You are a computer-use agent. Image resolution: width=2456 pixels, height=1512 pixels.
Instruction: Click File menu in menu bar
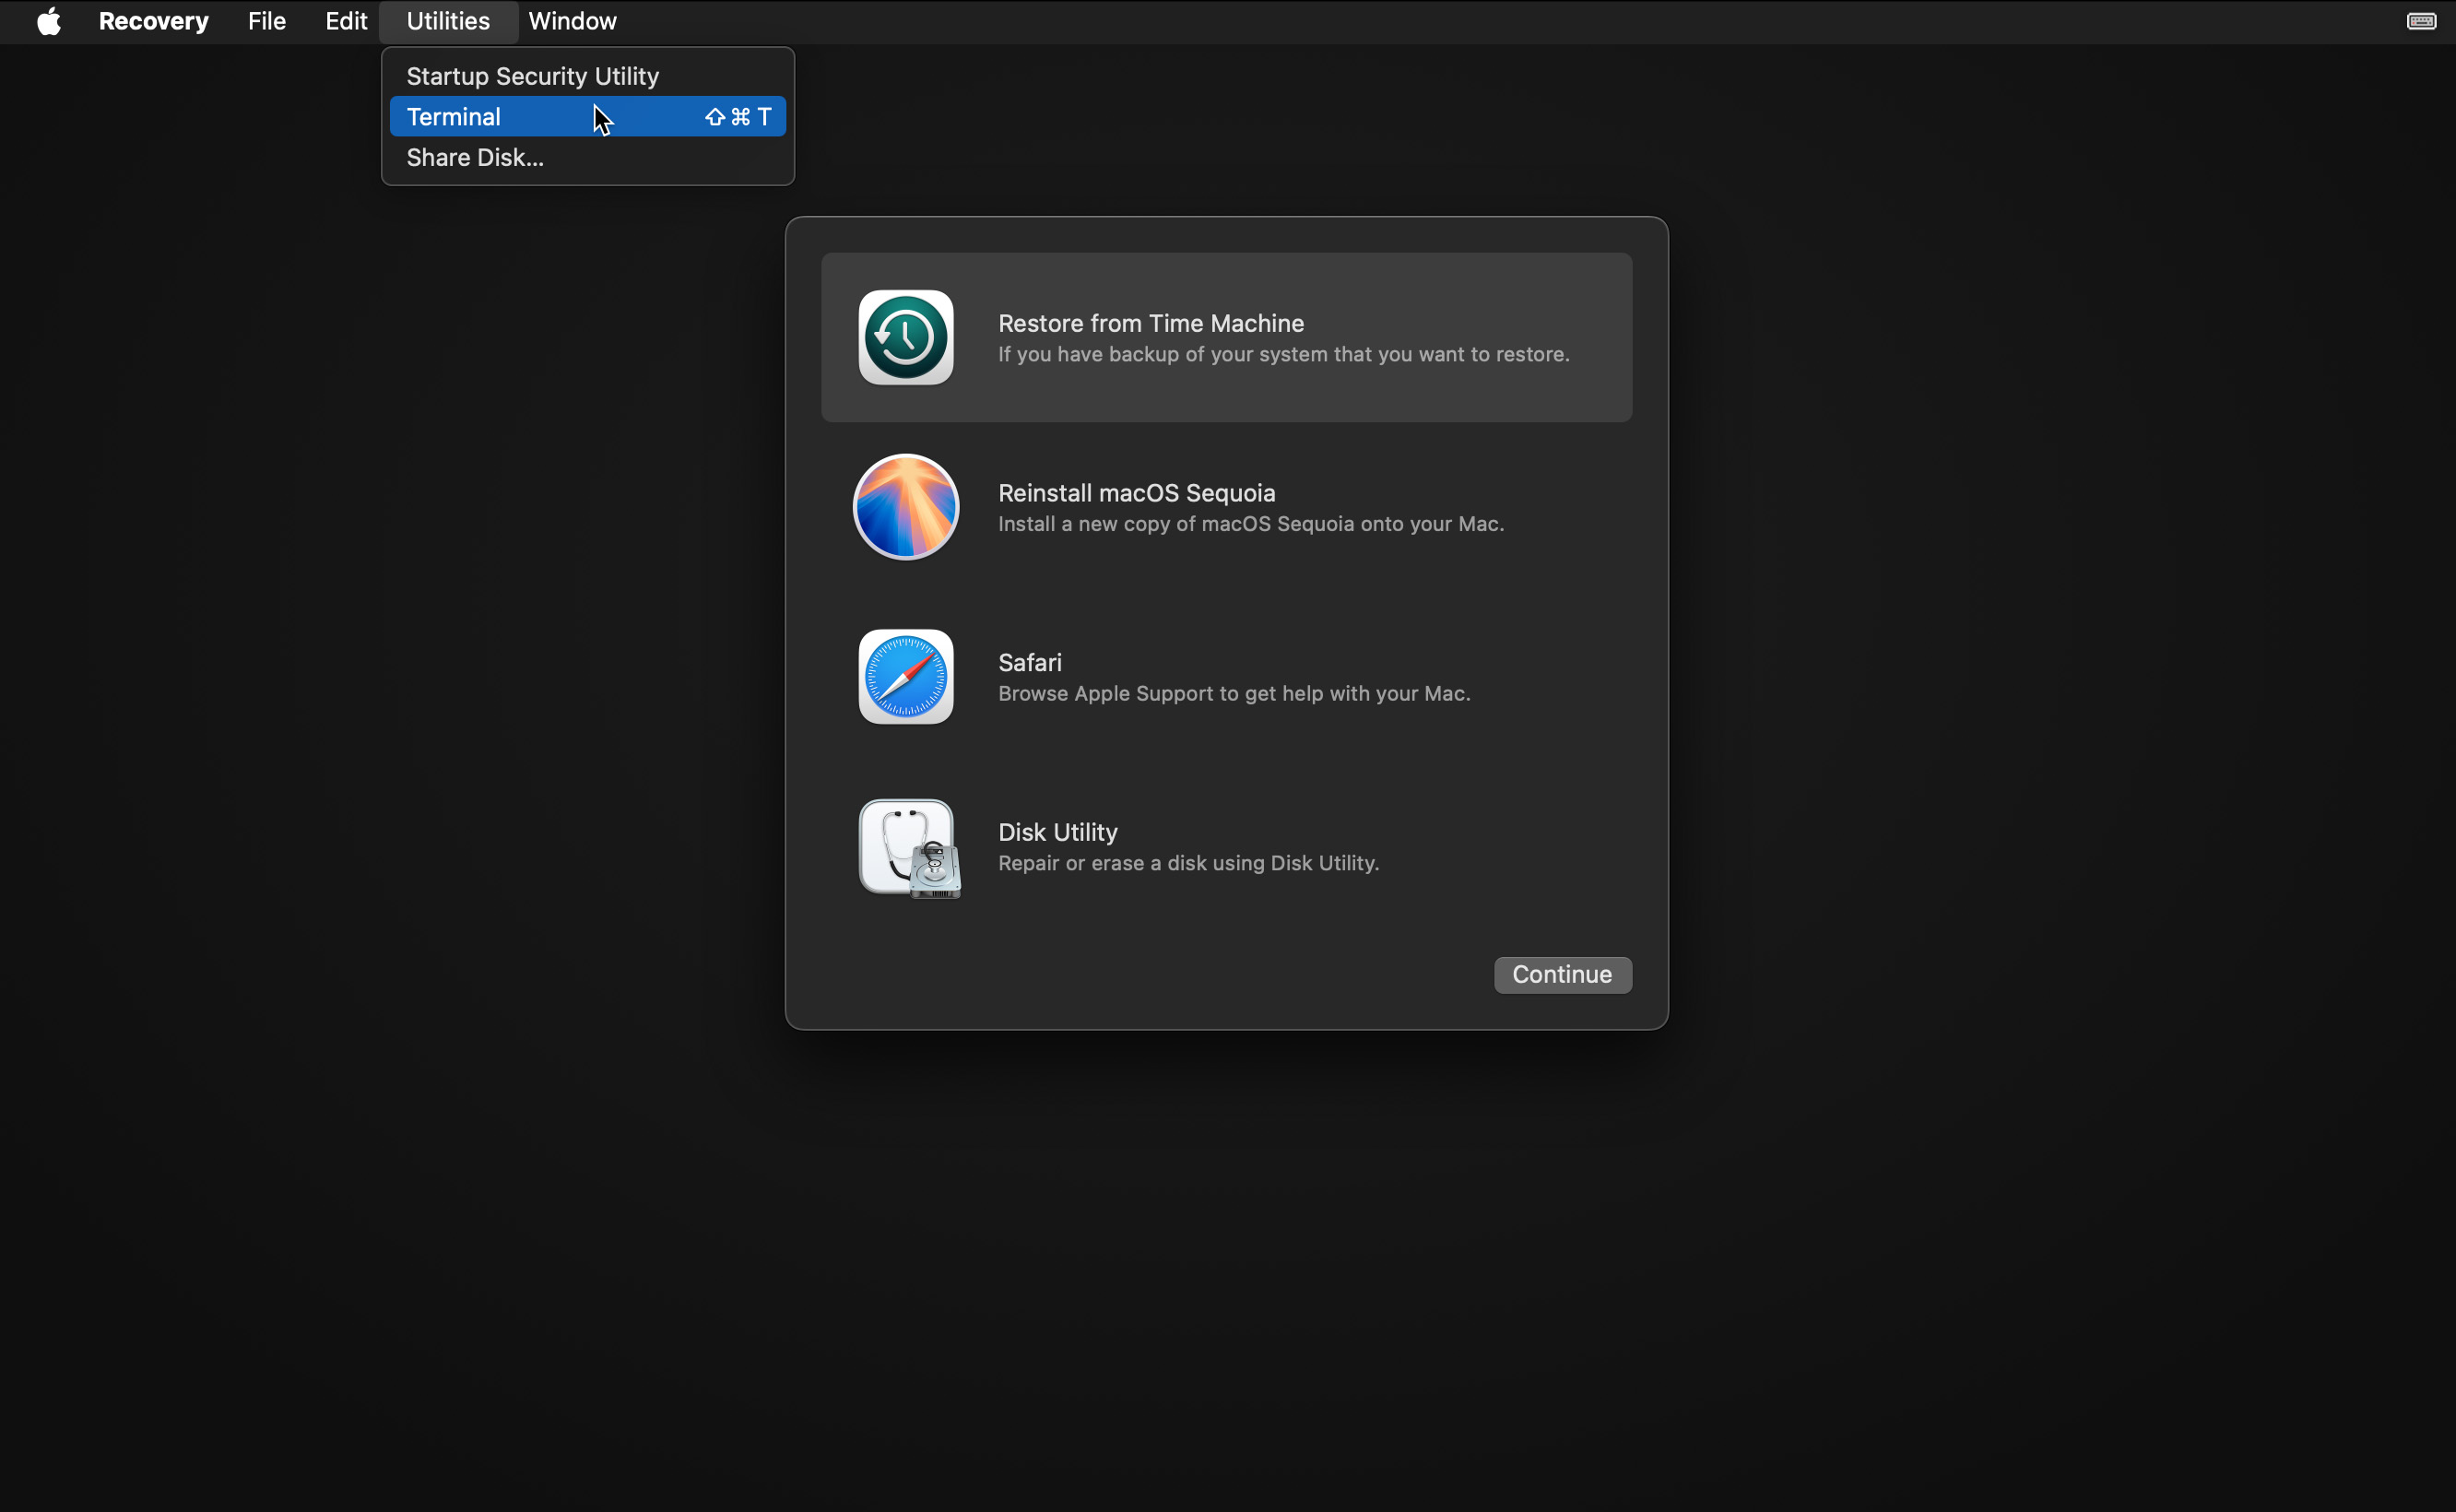pyautogui.click(x=266, y=21)
